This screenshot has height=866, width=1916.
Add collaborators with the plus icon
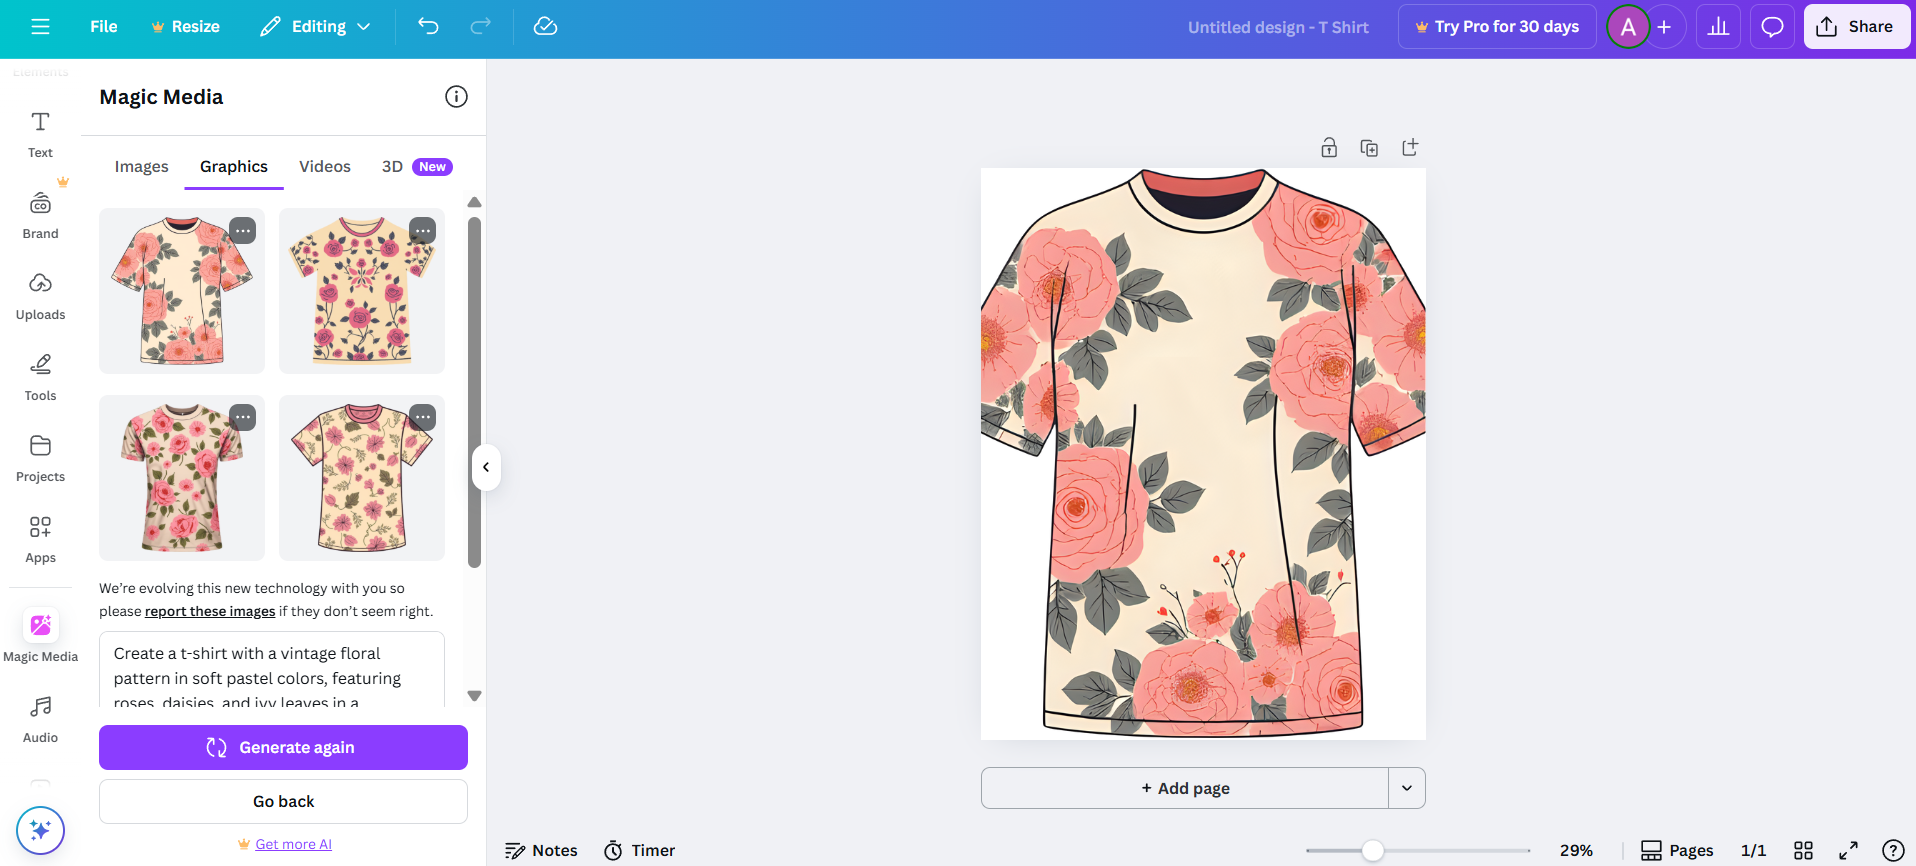[1664, 27]
